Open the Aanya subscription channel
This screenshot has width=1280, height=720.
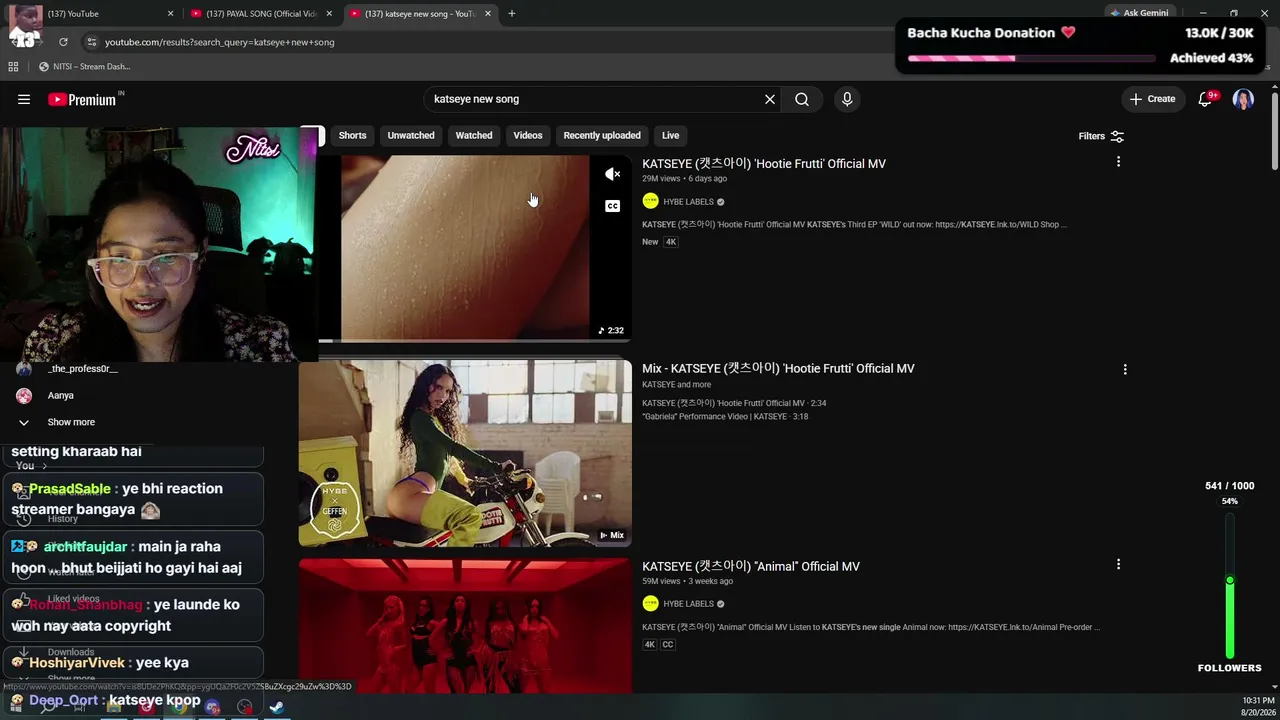60,395
